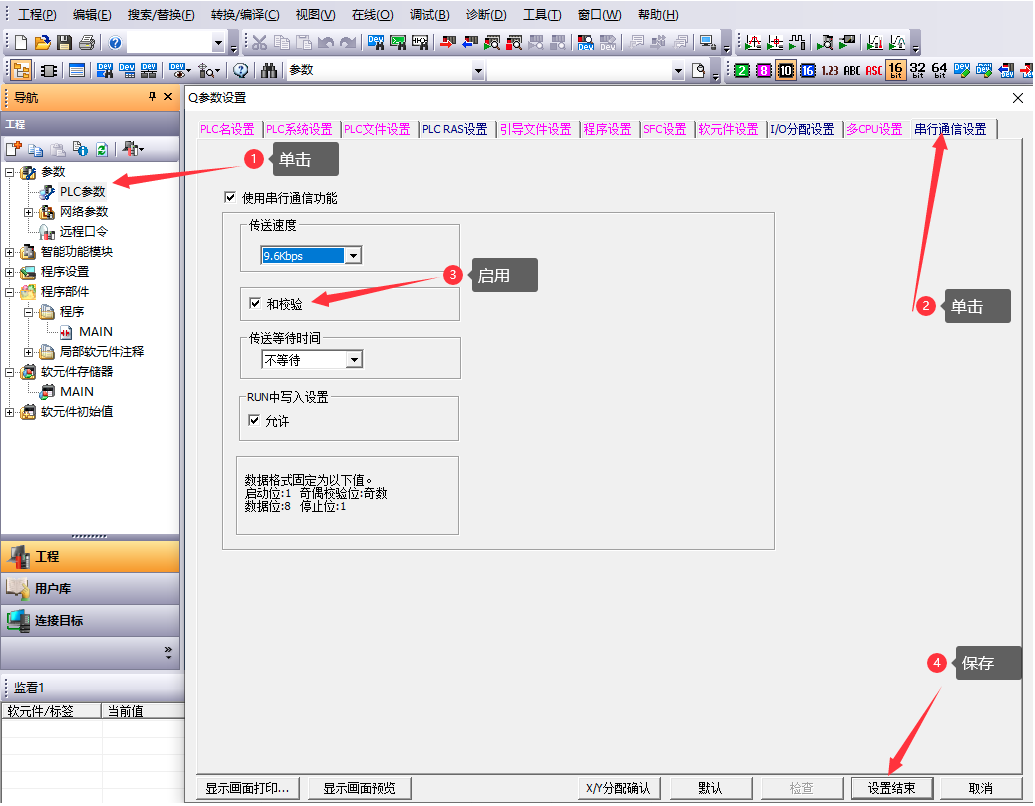The height and width of the screenshot is (806, 1035).
Task: Select the 16-bit integer display icon
Action: pyautogui.click(x=895, y=70)
